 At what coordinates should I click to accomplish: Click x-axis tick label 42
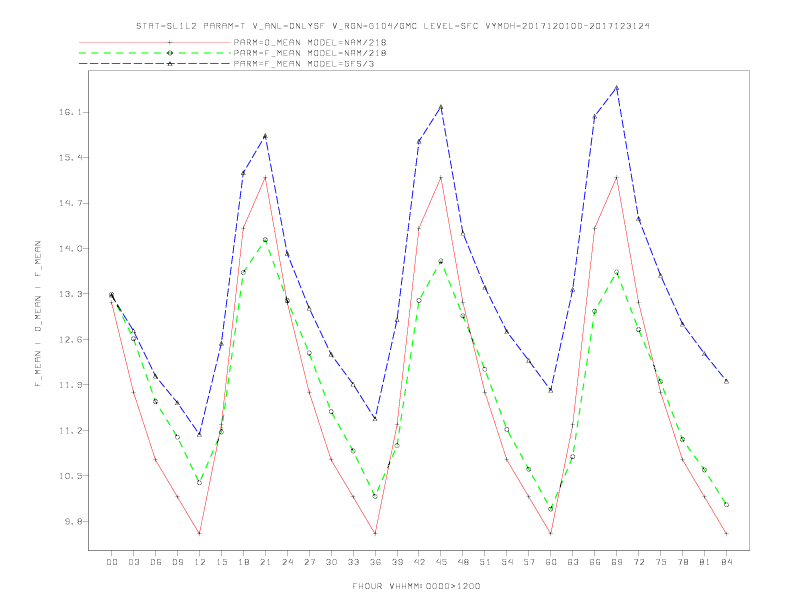419,562
